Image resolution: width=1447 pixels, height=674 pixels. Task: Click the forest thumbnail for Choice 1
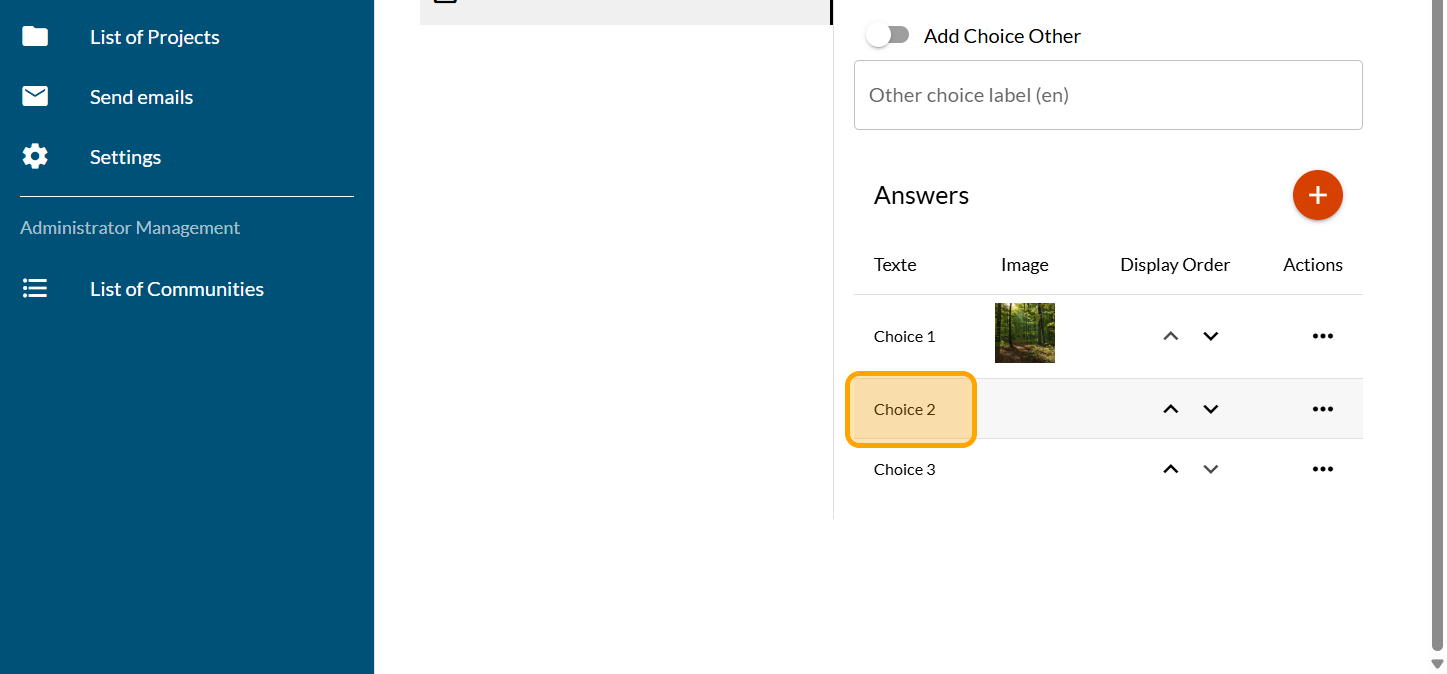(x=1024, y=333)
